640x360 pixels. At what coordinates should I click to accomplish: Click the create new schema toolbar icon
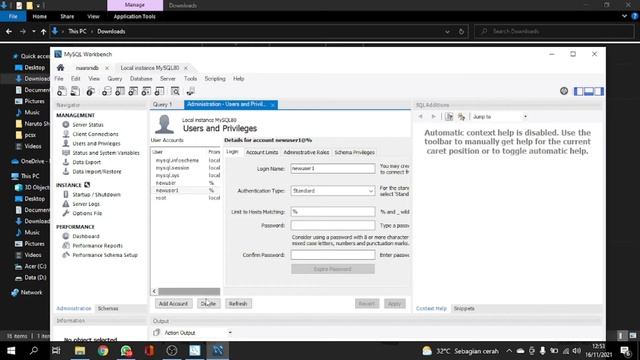point(107,91)
